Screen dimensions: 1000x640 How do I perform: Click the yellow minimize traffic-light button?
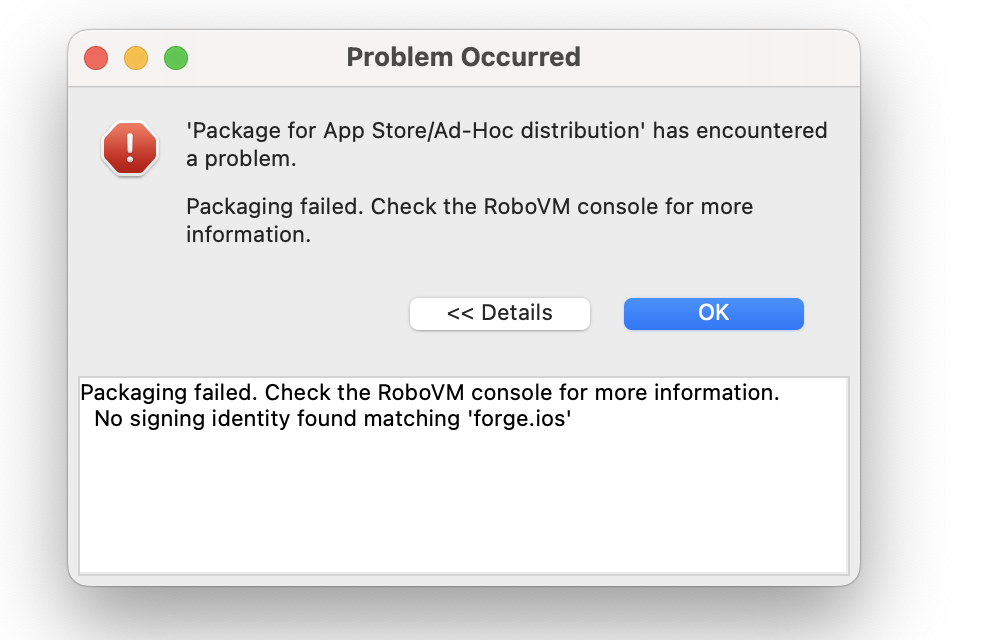136,57
